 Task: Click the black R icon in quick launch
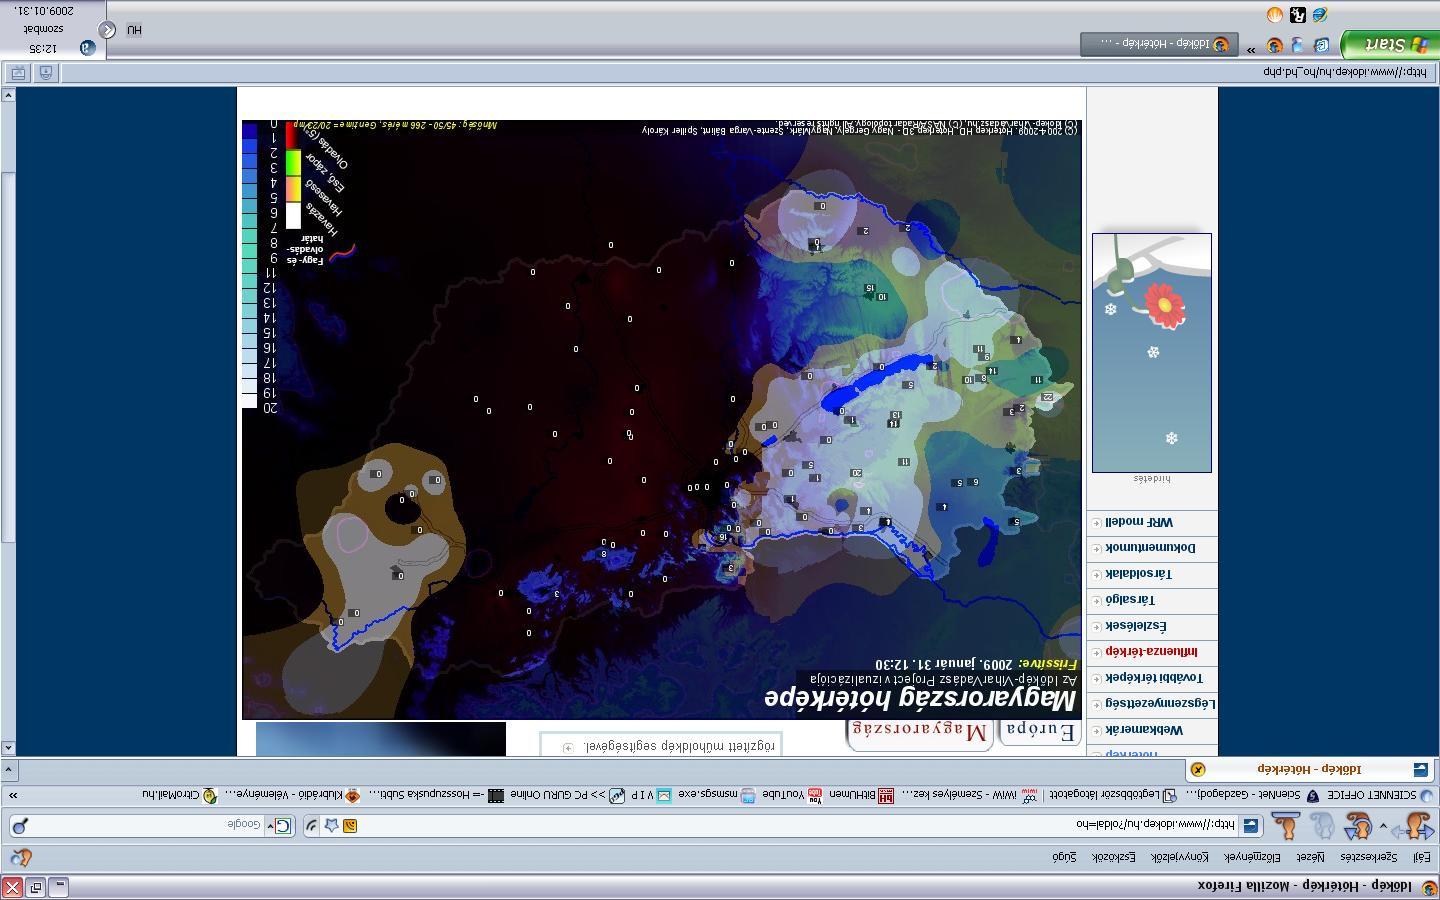pos(1298,15)
